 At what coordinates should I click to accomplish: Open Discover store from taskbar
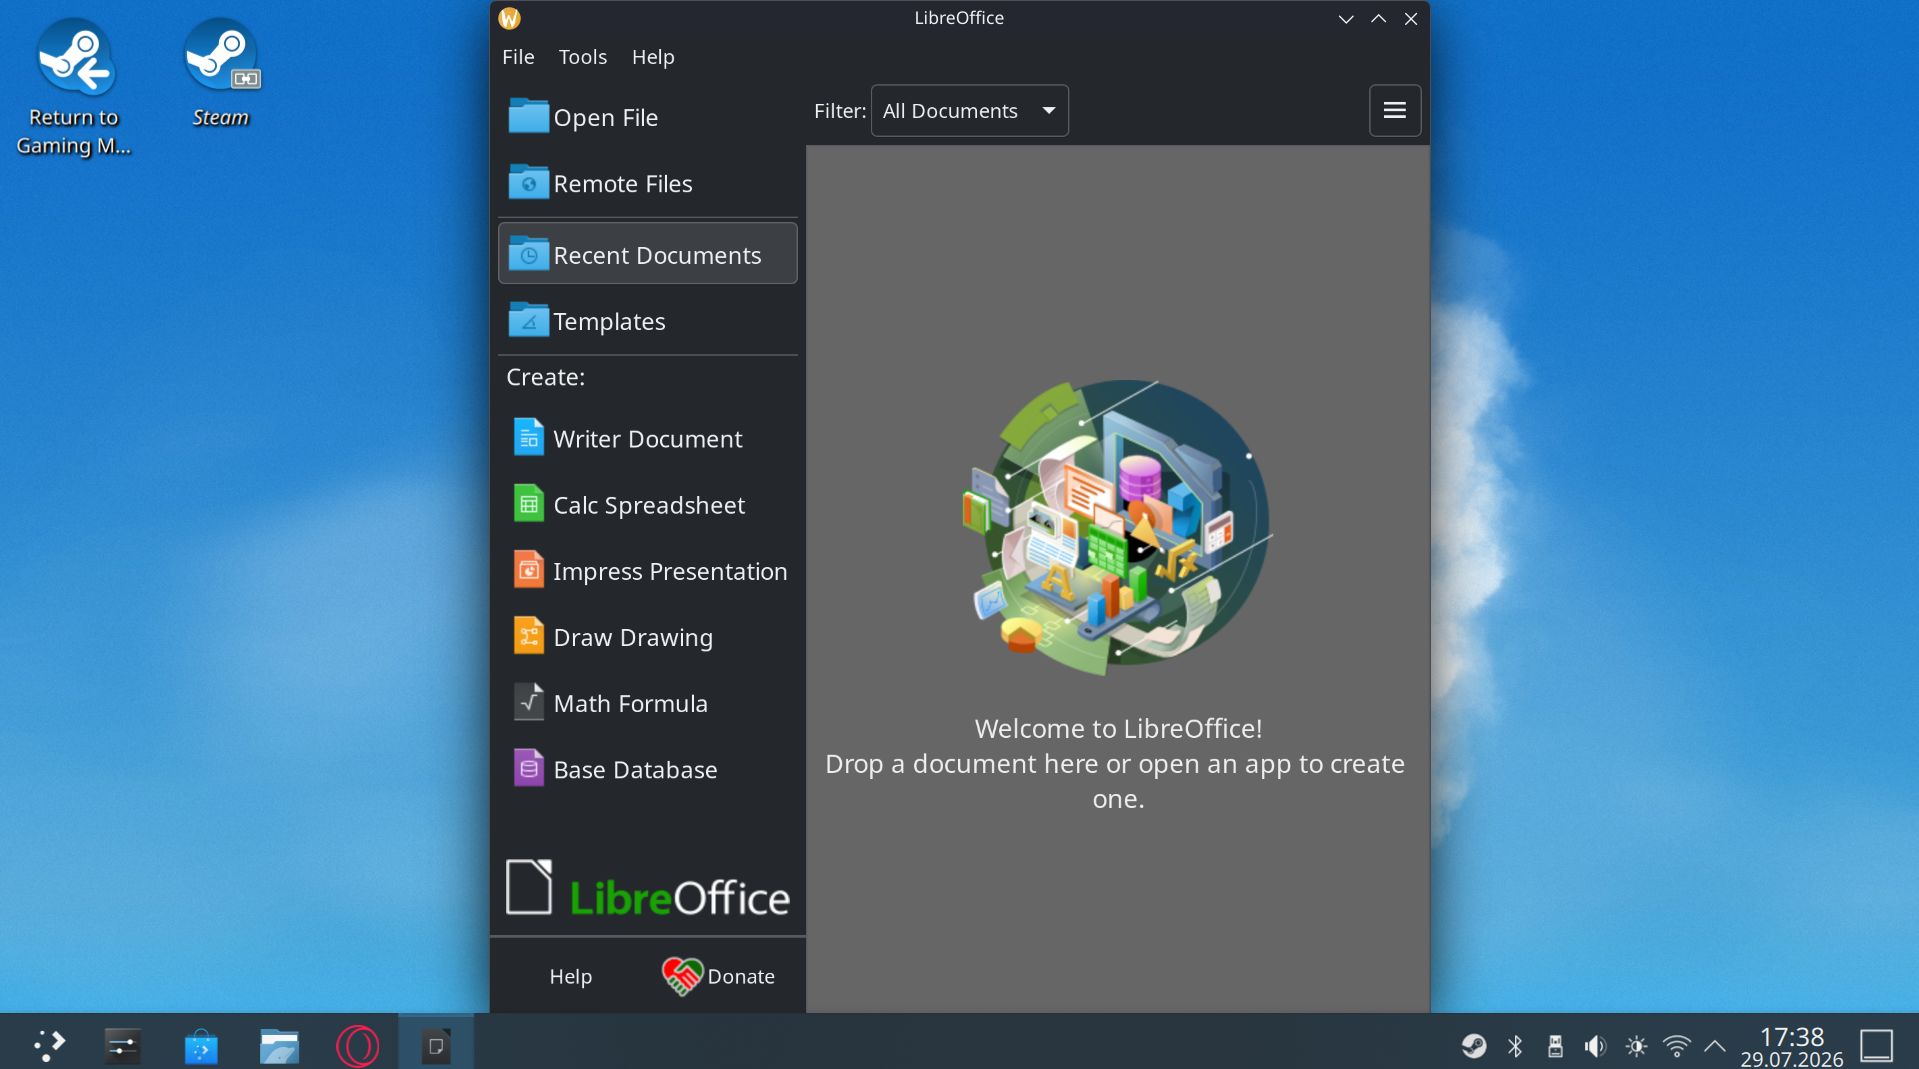click(201, 1045)
